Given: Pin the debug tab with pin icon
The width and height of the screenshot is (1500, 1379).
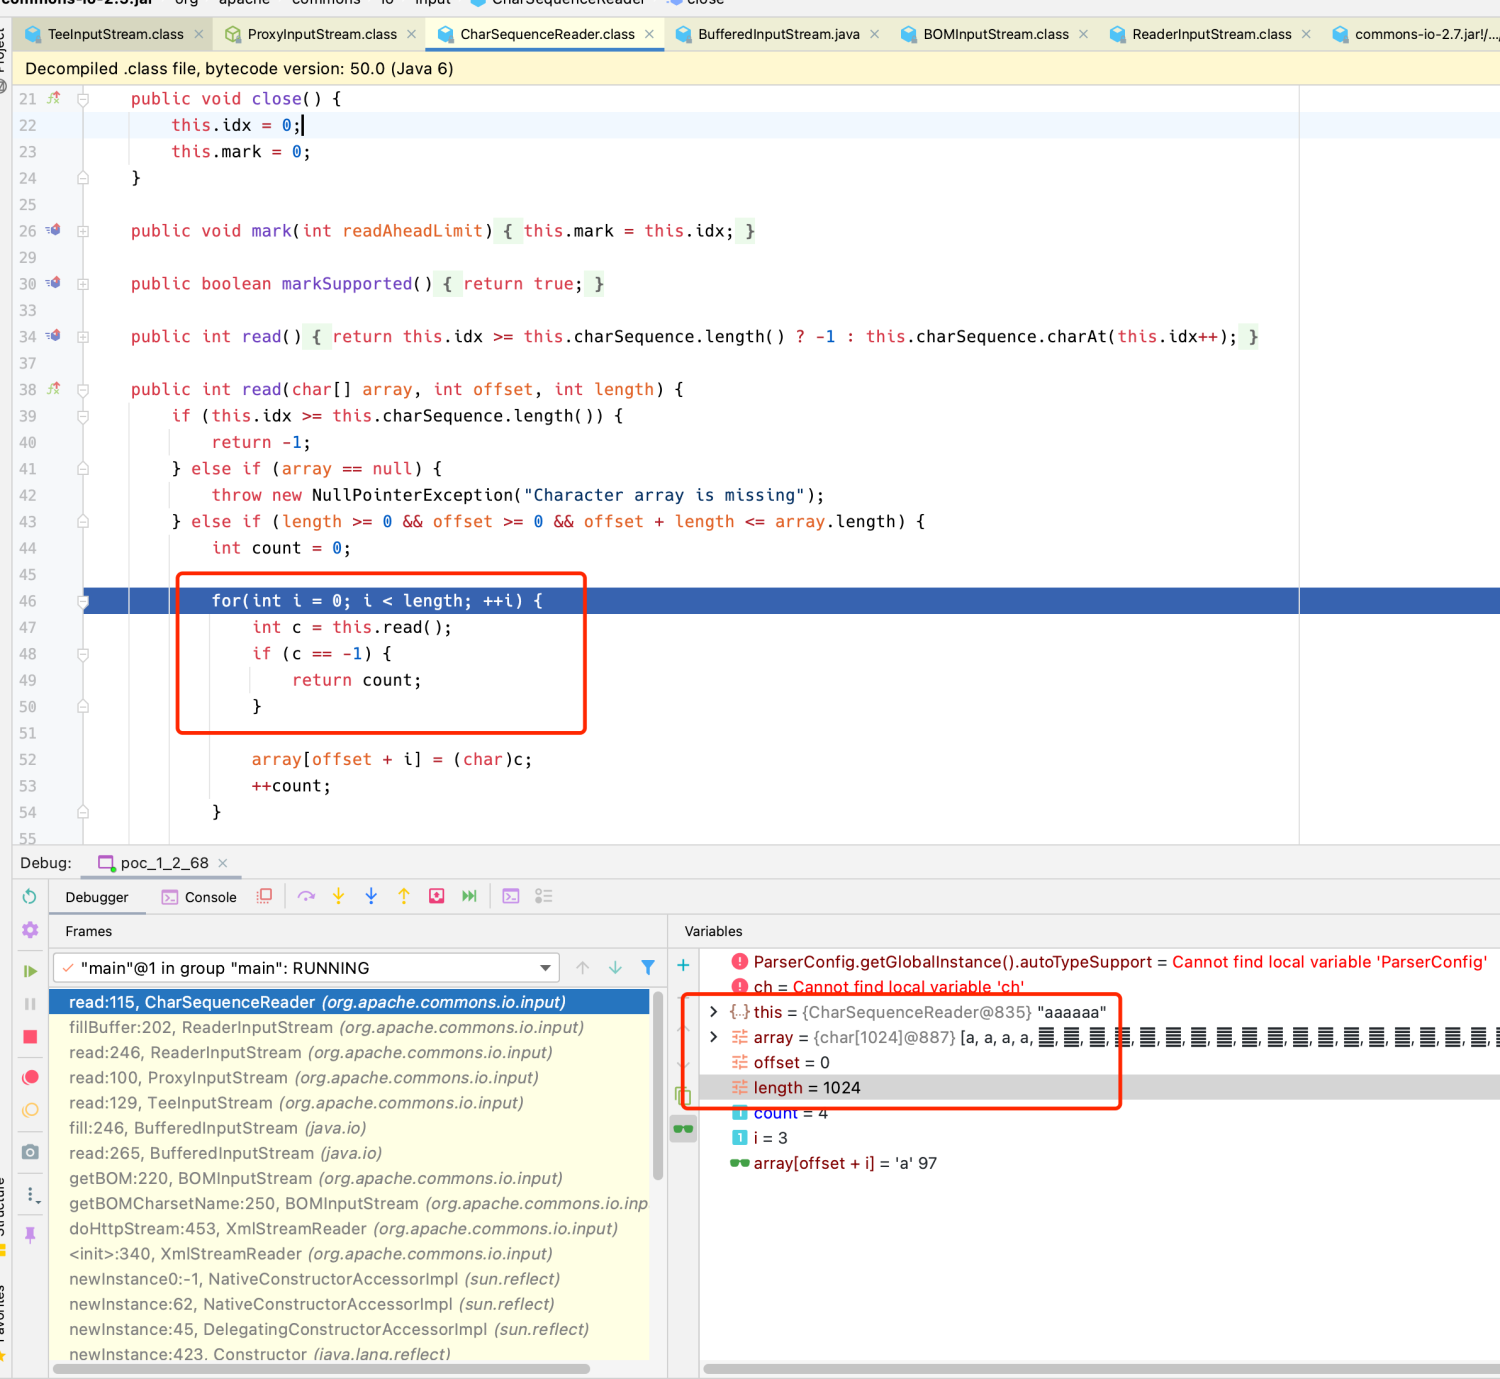Looking at the screenshot, I should pos(30,1235).
